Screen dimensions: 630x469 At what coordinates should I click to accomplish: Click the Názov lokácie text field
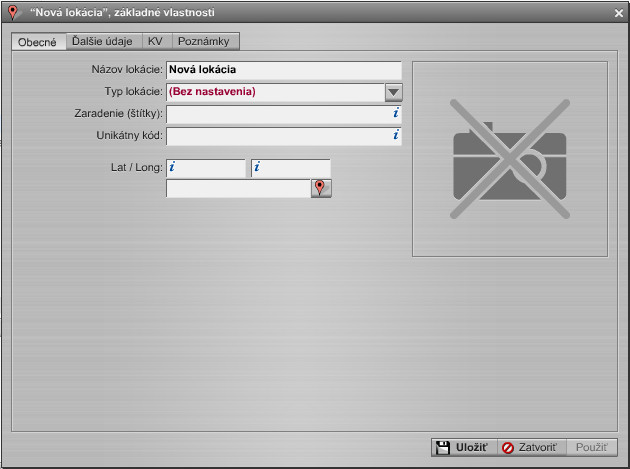[x=283, y=70]
